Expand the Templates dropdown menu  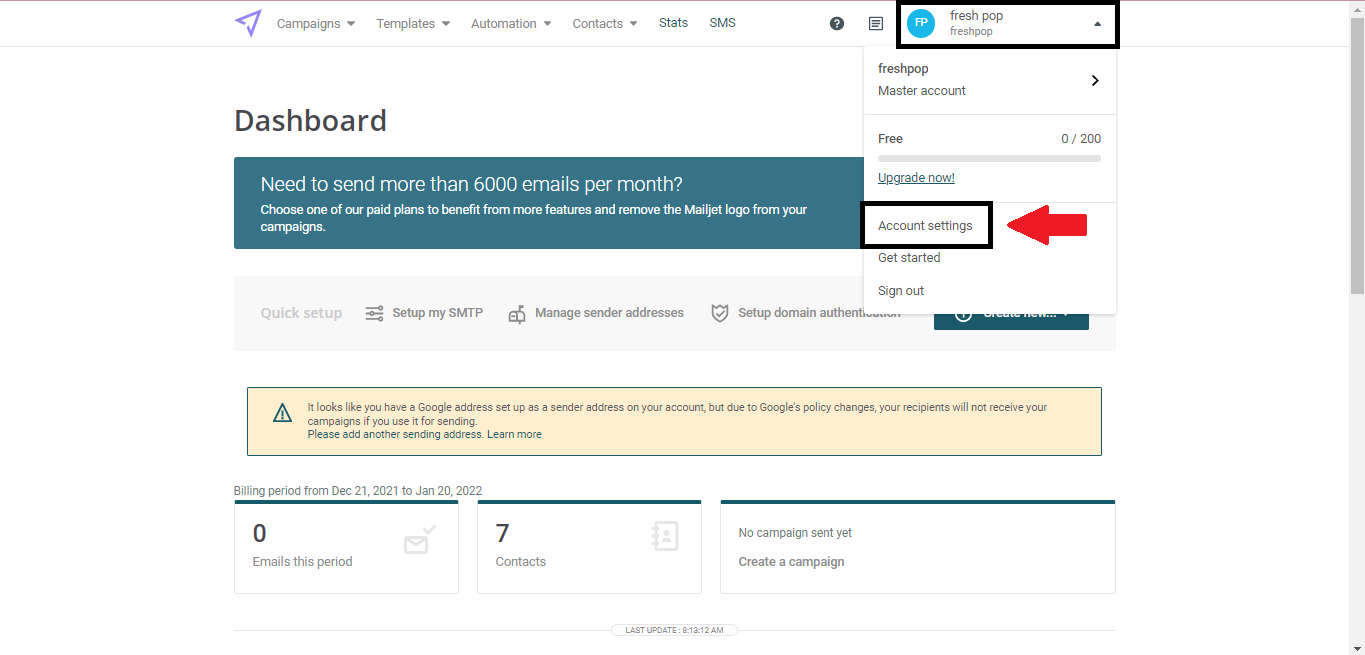413,23
